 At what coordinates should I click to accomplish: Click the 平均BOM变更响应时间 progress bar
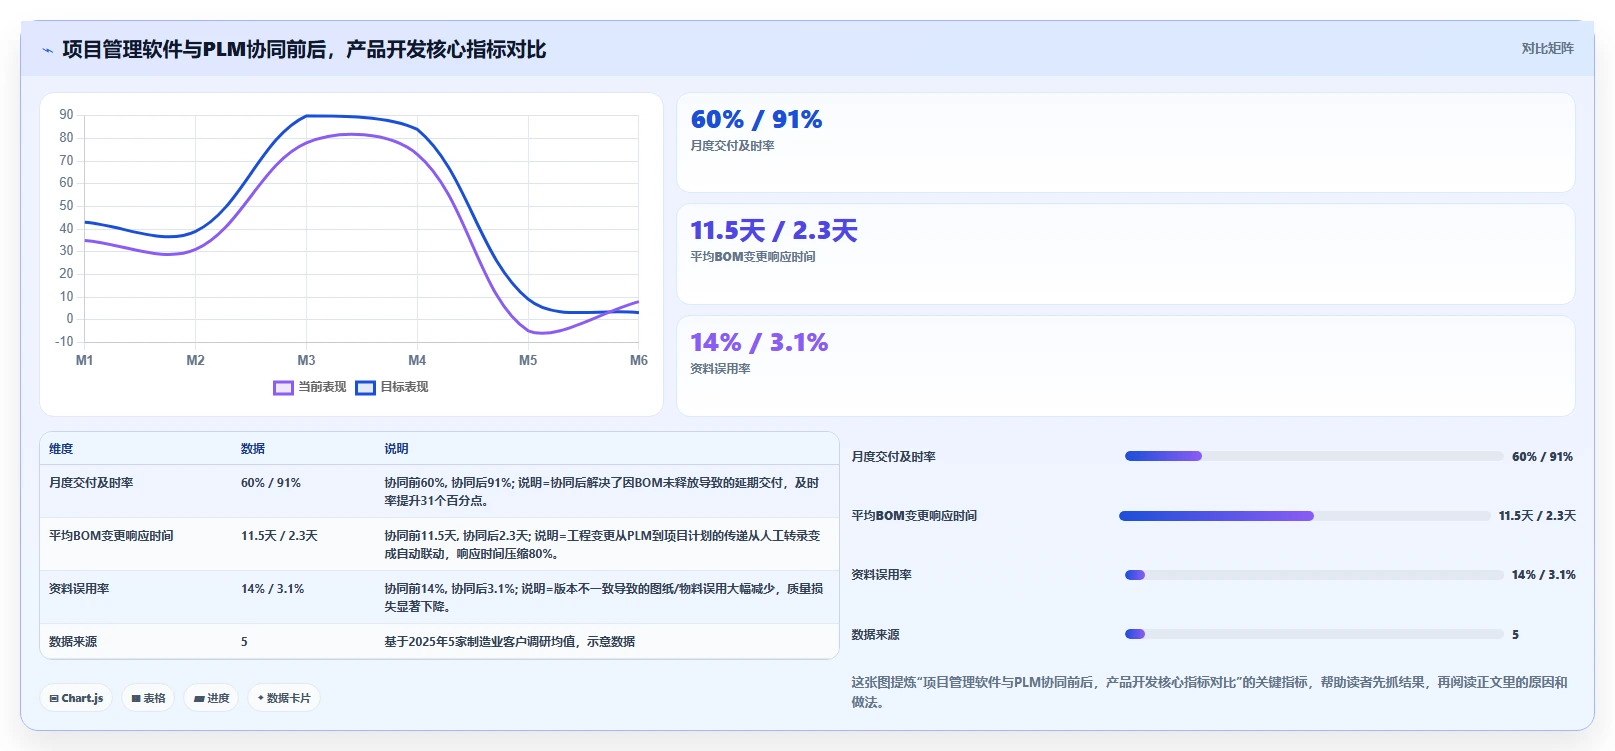(x=1304, y=516)
